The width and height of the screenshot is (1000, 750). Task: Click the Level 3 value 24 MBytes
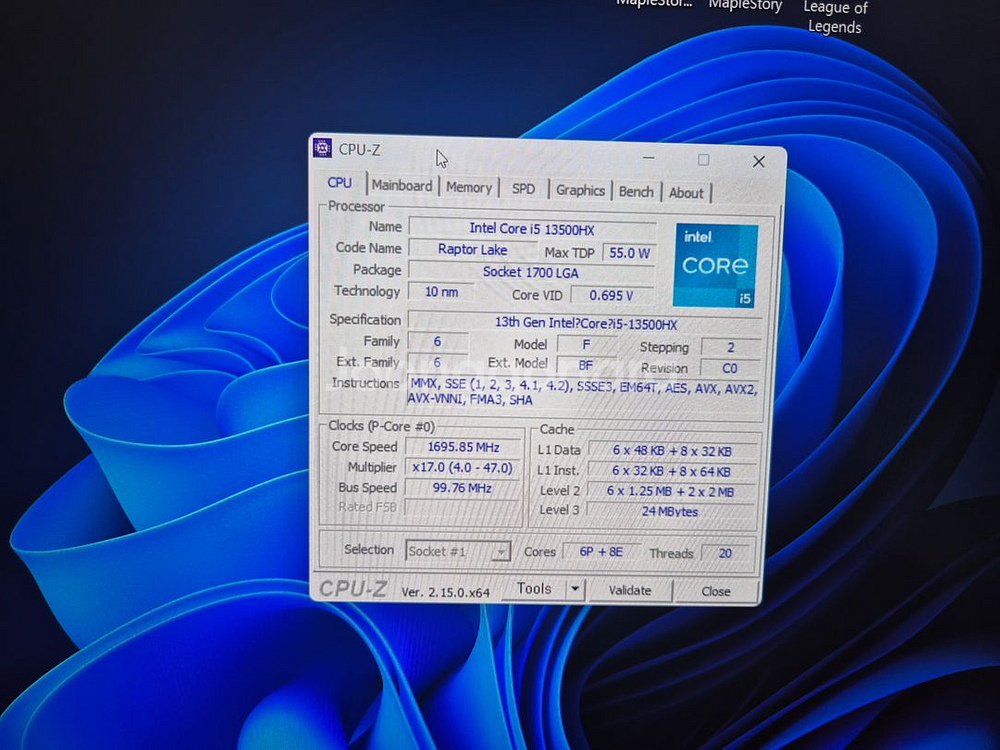pyautogui.click(x=670, y=511)
